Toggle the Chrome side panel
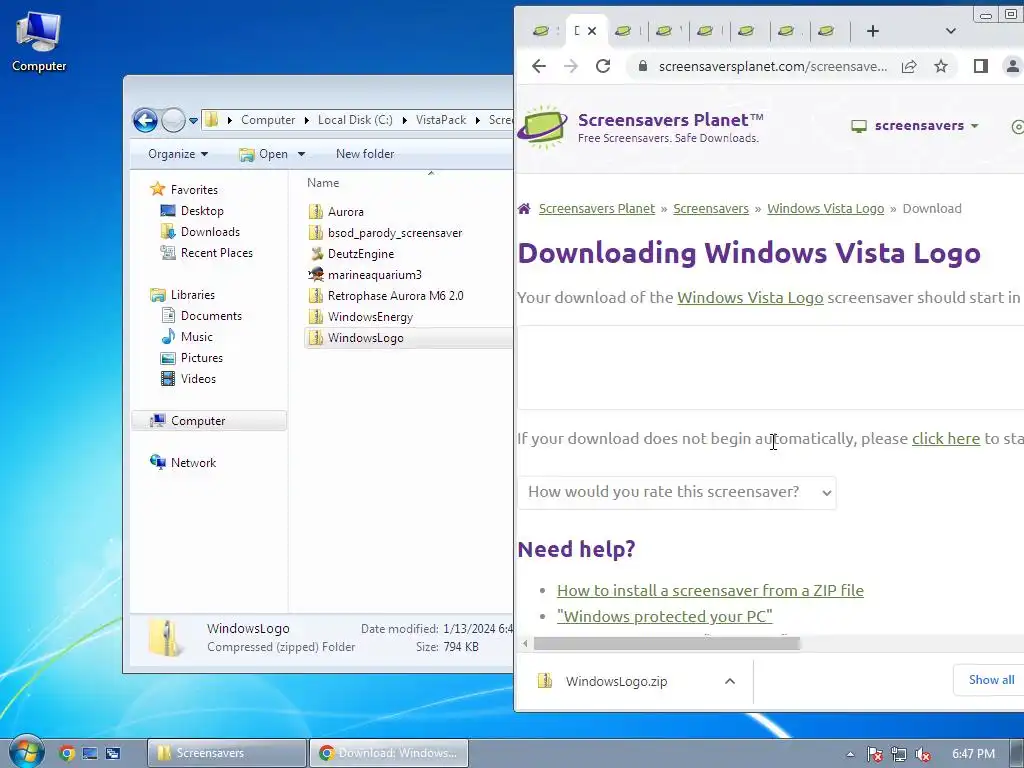Image resolution: width=1024 pixels, height=768 pixels. [x=980, y=66]
